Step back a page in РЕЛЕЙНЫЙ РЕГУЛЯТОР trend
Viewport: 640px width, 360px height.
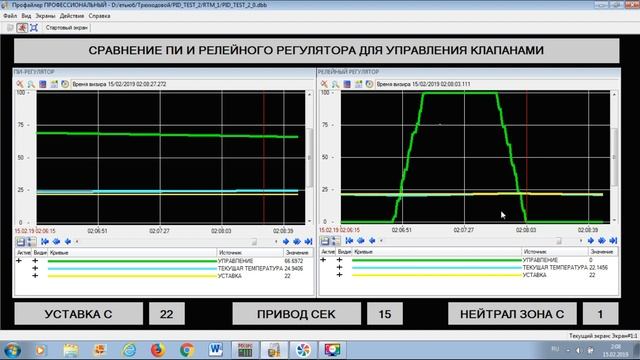[x=361, y=241]
